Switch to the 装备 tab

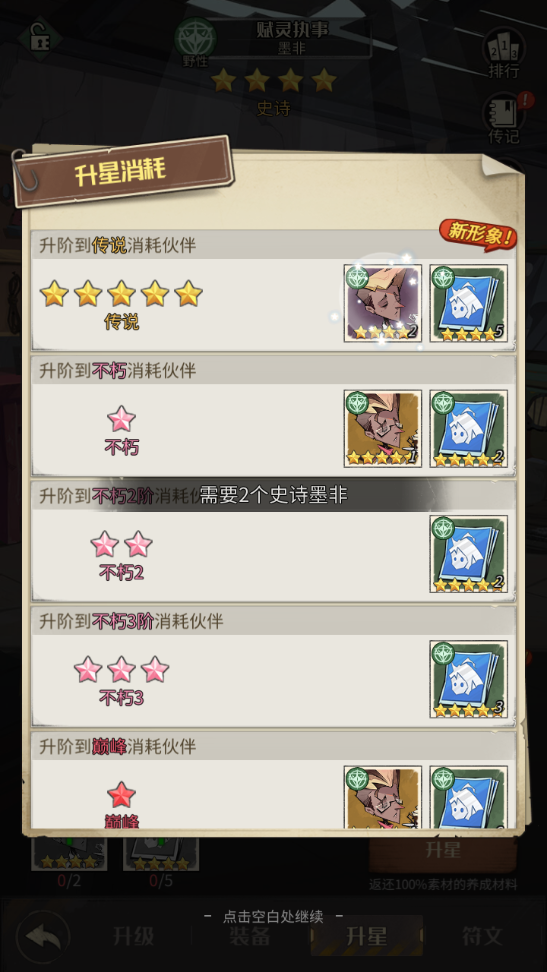coord(249,936)
